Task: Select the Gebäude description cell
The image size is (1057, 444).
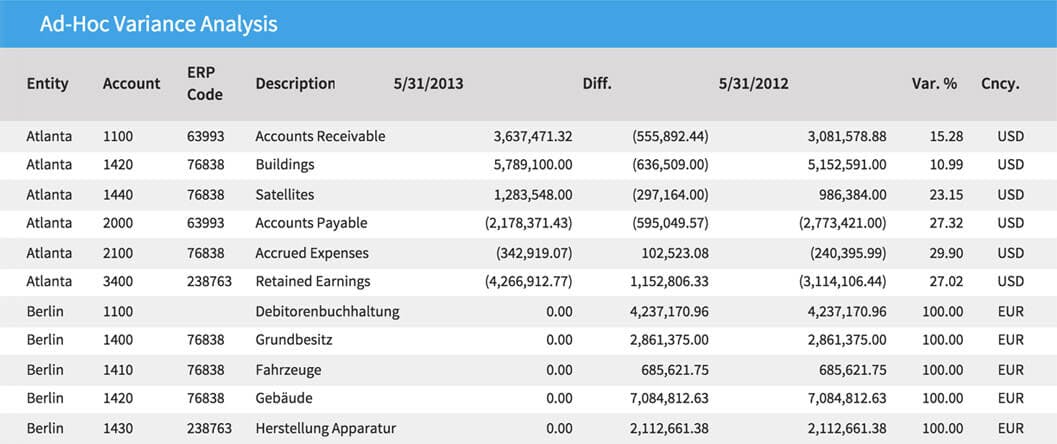Action: pos(284,398)
